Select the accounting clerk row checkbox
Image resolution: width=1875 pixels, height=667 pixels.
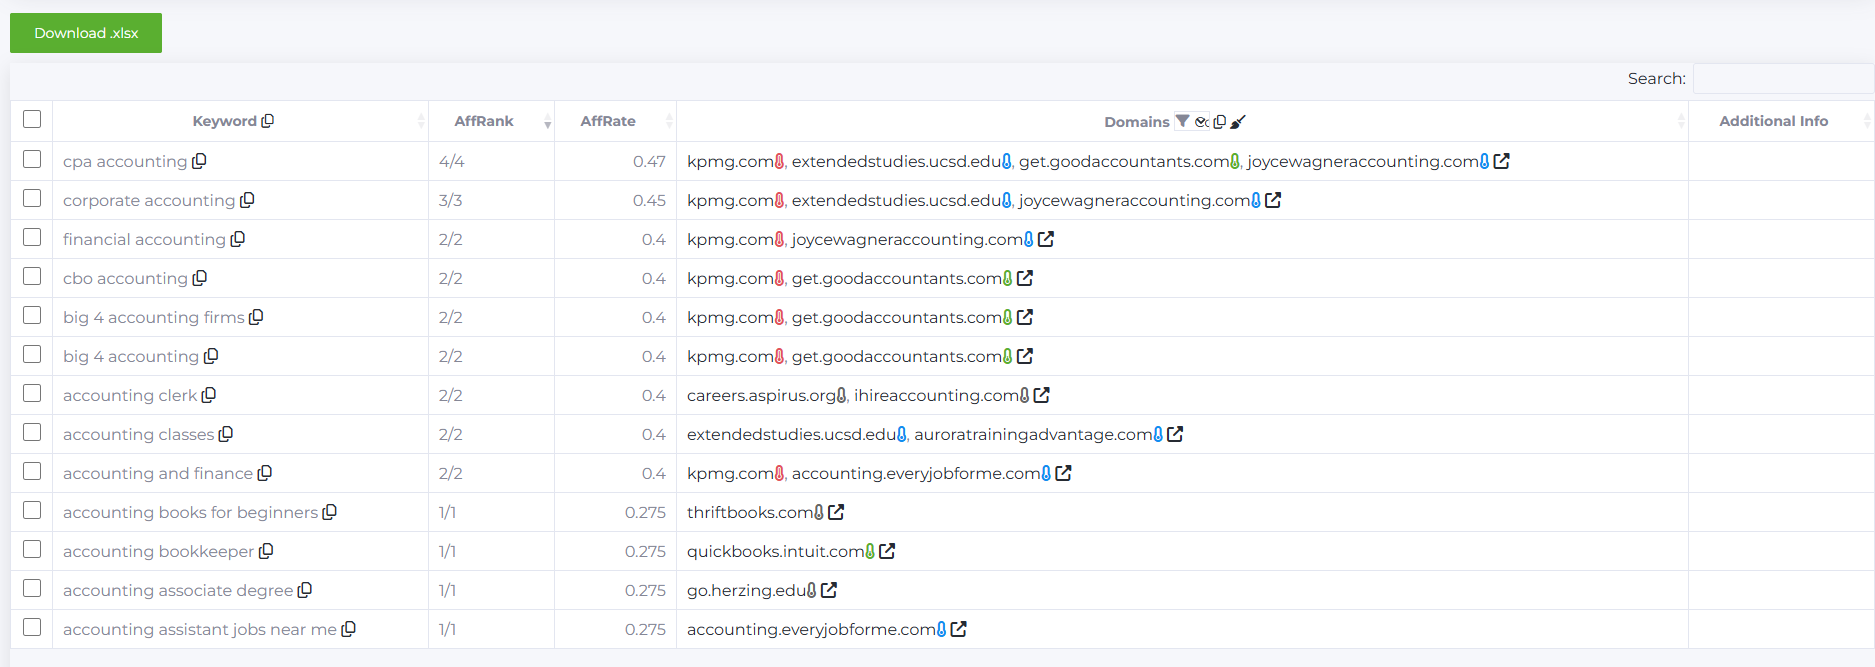(32, 393)
